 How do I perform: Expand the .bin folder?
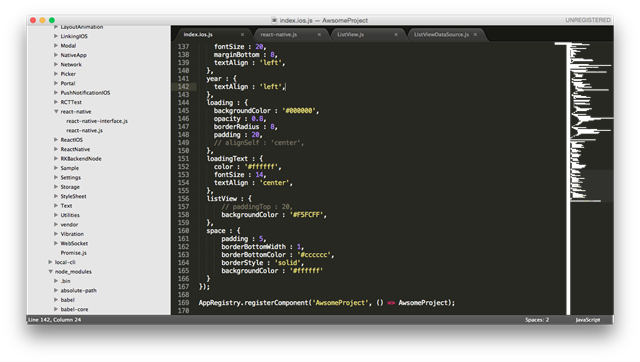pyautogui.click(x=56, y=281)
